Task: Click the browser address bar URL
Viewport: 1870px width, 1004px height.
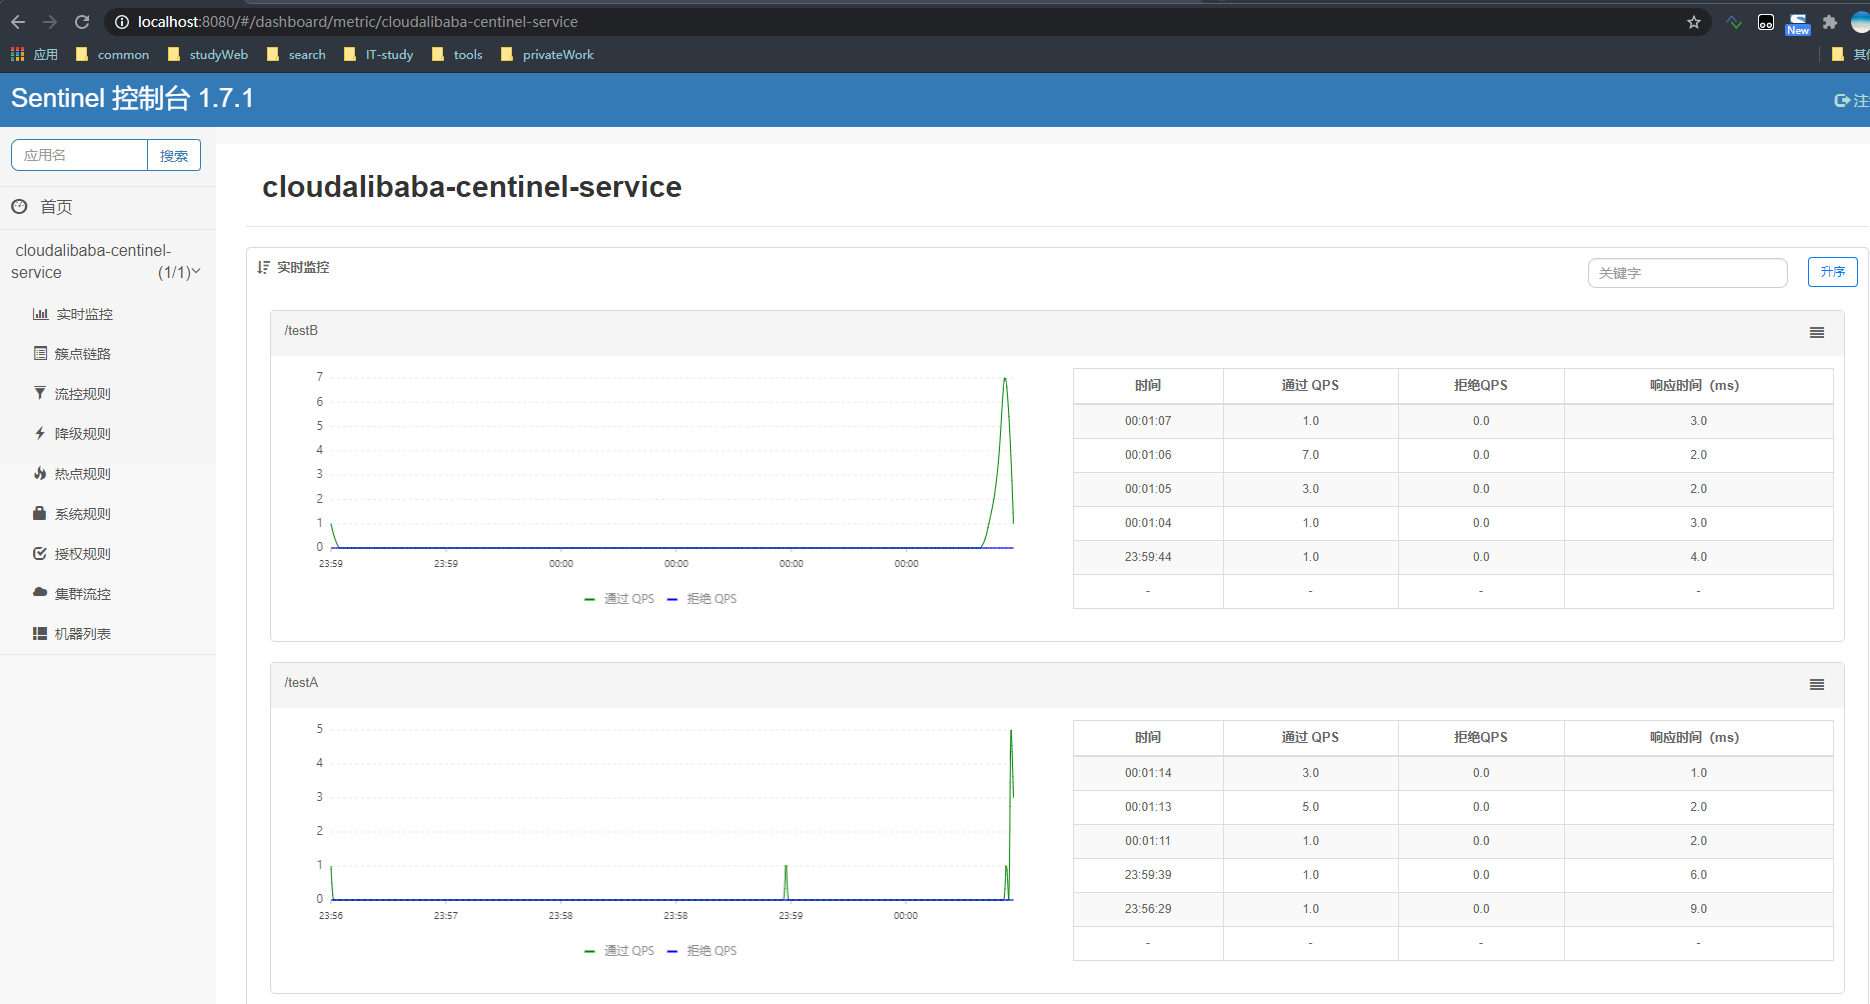Action: (x=358, y=22)
